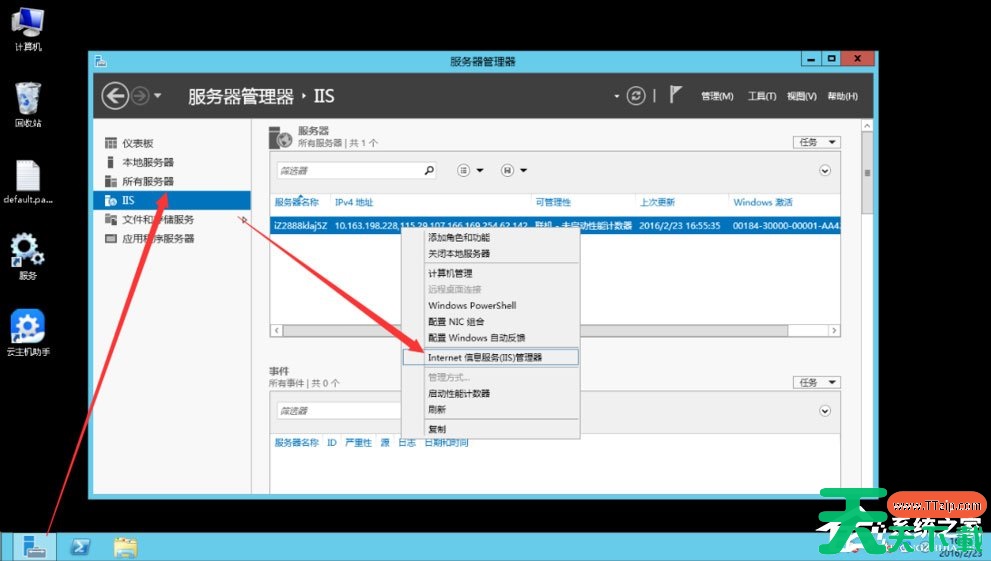This screenshot has width=991, height=561.
Task: Choose Internet 信息服务(IIS)管理器 from context menu
Action: click(485, 357)
